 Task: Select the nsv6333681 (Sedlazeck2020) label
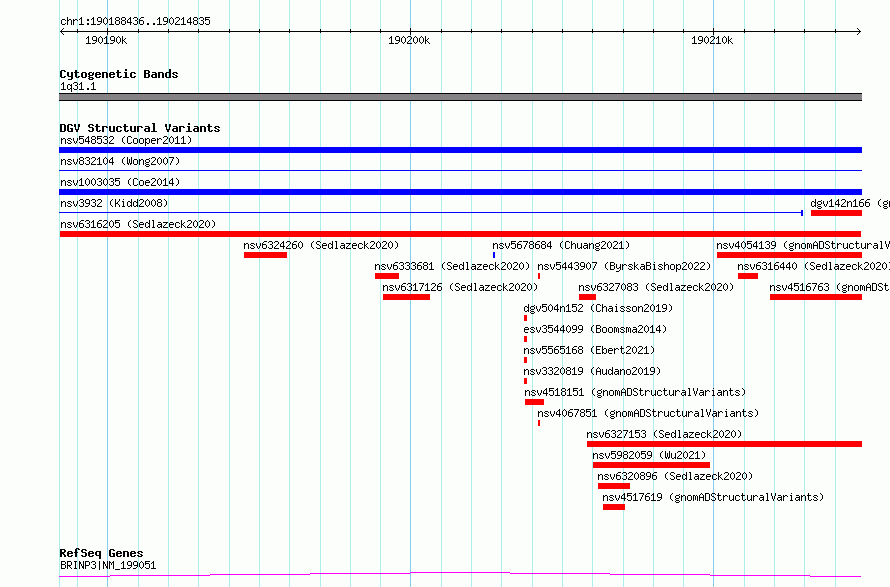click(x=452, y=266)
